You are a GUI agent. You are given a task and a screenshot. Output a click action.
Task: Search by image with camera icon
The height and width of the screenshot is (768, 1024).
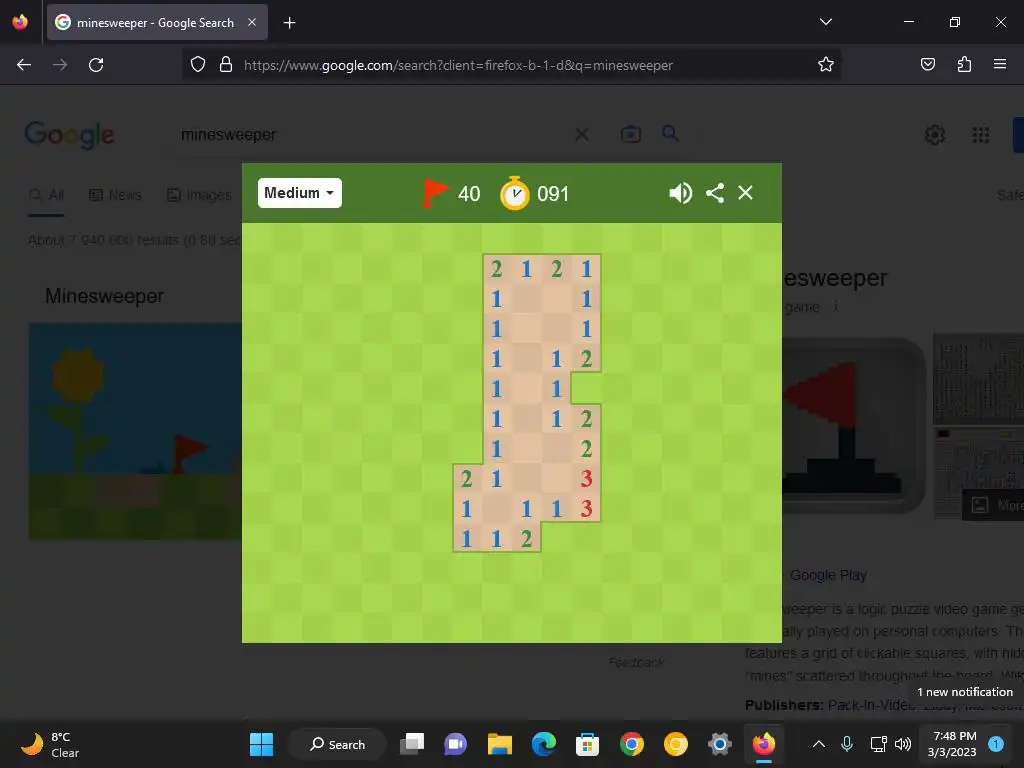[630, 135]
